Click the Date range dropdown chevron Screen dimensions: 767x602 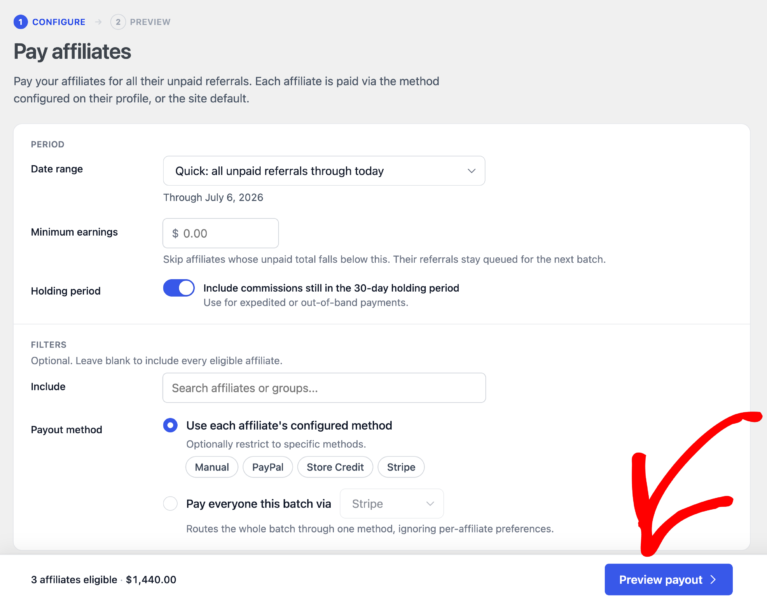click(471, 171)
